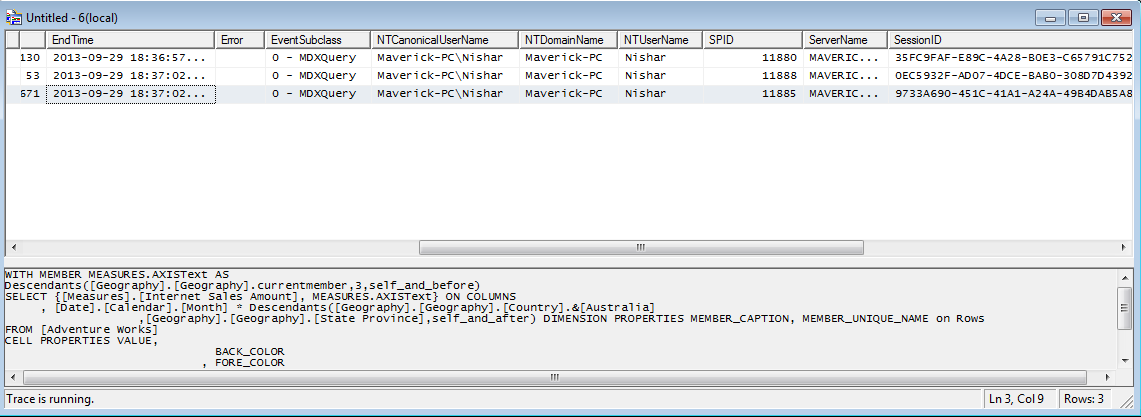Click the Error column header
Screen dimensions: 1141x417
240,40
